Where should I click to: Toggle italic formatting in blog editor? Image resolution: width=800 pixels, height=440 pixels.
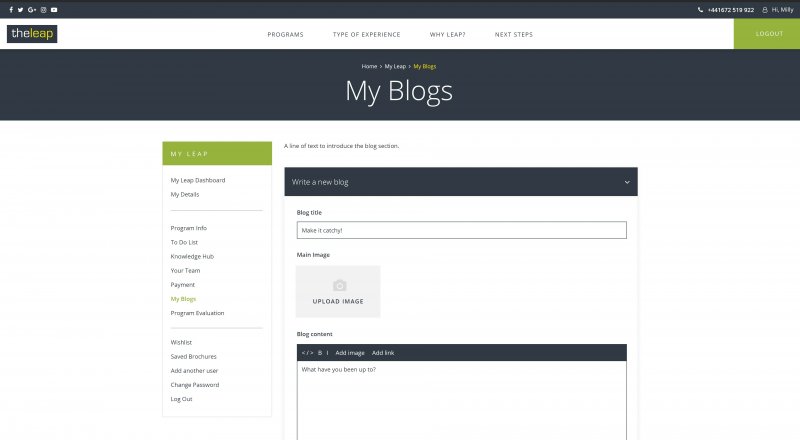328,353
